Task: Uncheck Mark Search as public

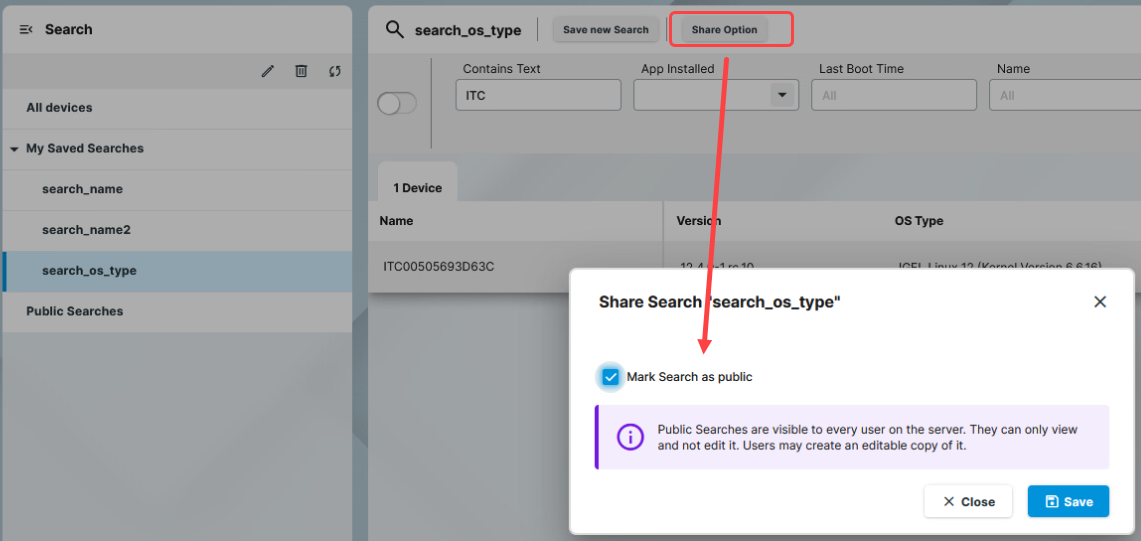Action: click(x=611, y=377)
